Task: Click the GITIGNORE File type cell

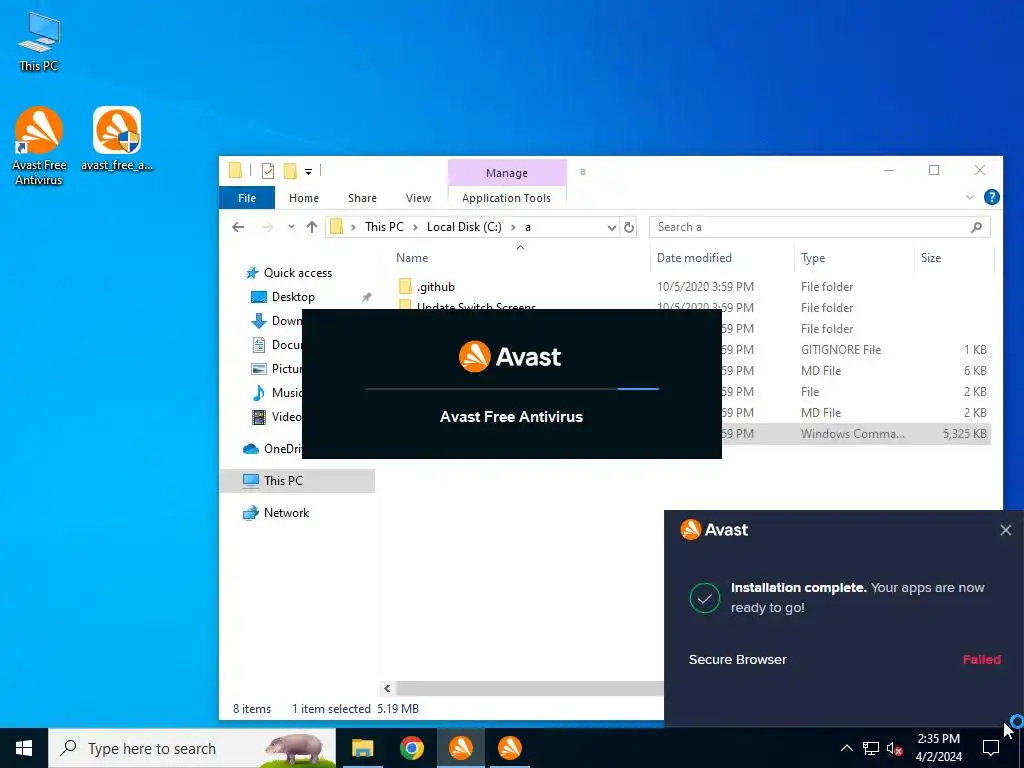Action: [x=840, y=350]
